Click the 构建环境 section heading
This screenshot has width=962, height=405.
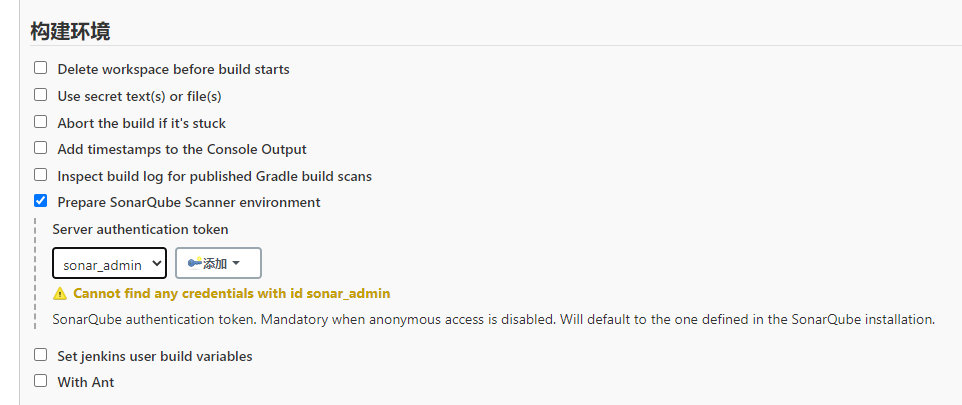[x=71, y=31]
